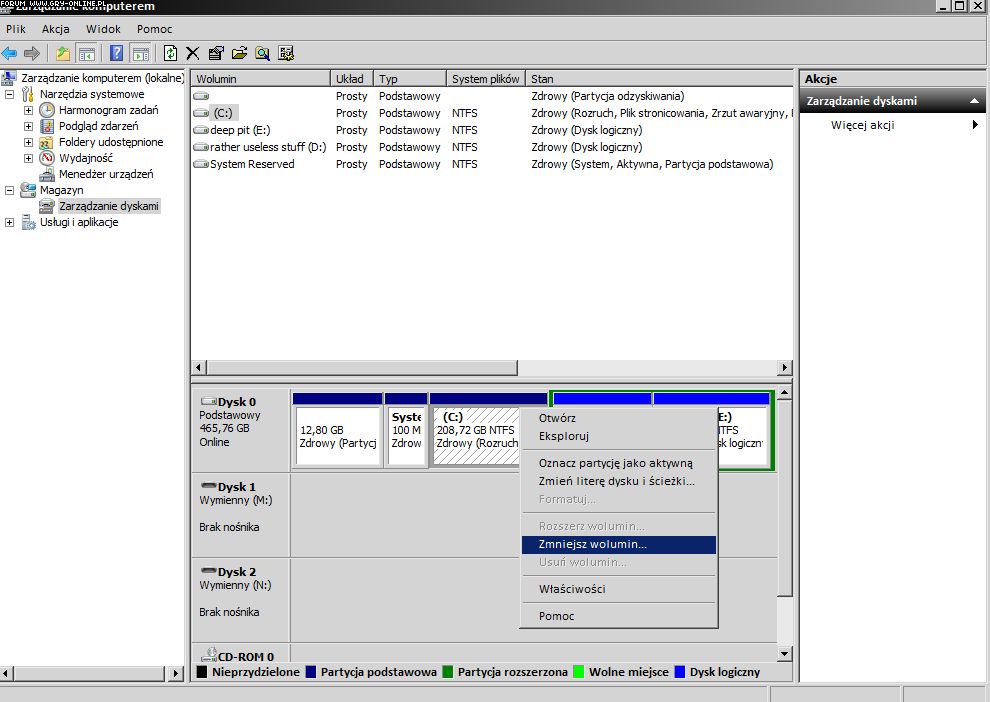
Task: Collapse the Zarządzanie dyskami actions section
Action: pos(974,101)
